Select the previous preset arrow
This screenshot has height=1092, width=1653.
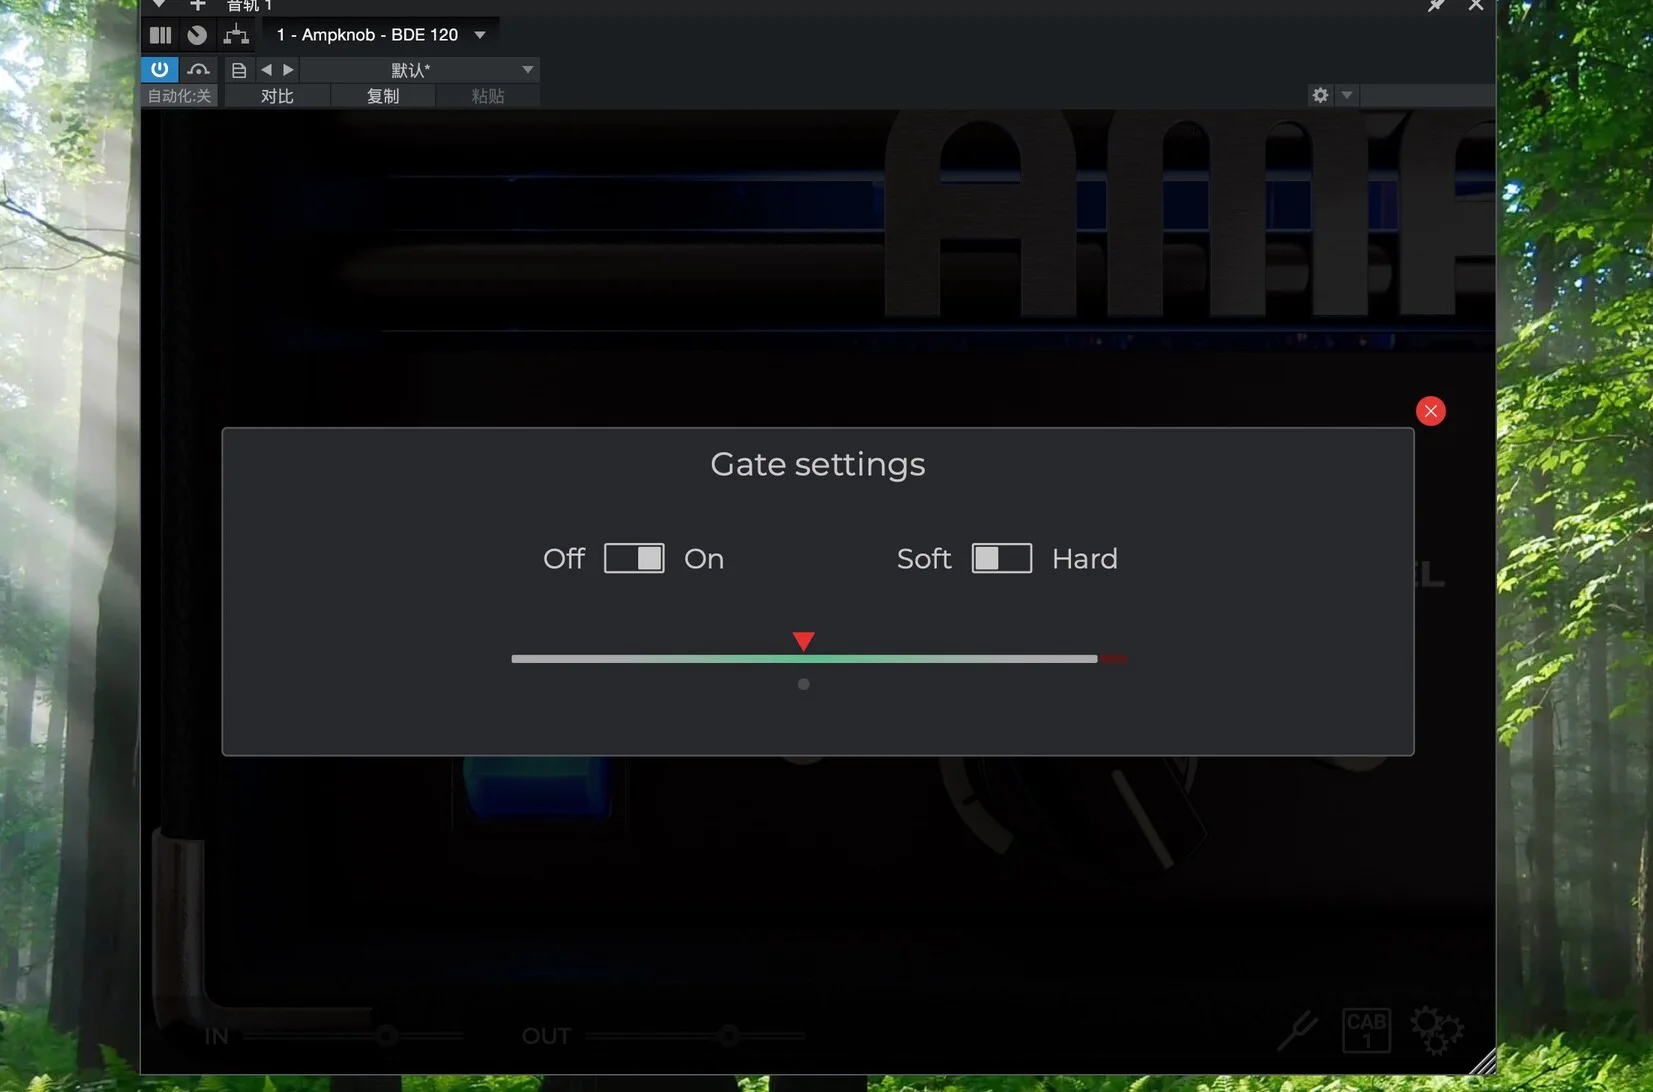click(x=266, y=70)
